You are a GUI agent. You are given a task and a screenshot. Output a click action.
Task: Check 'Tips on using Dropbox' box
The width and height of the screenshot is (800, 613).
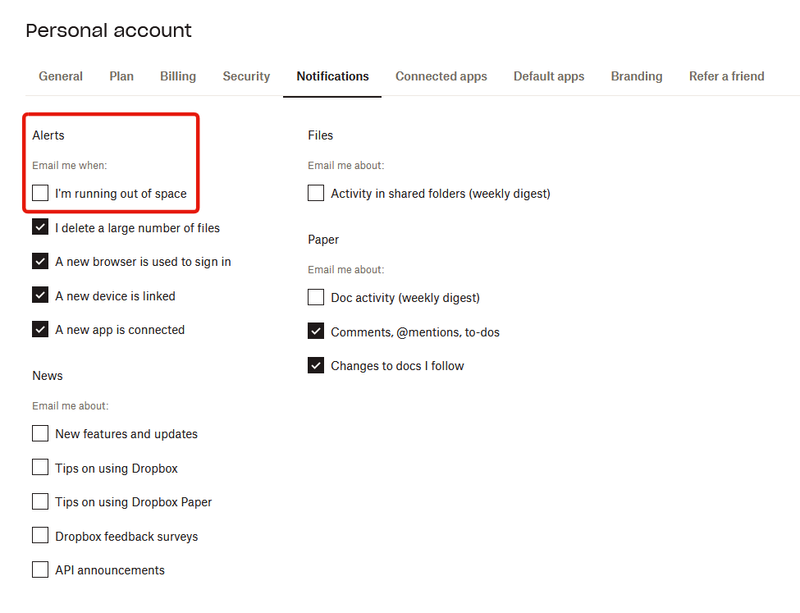40,467
